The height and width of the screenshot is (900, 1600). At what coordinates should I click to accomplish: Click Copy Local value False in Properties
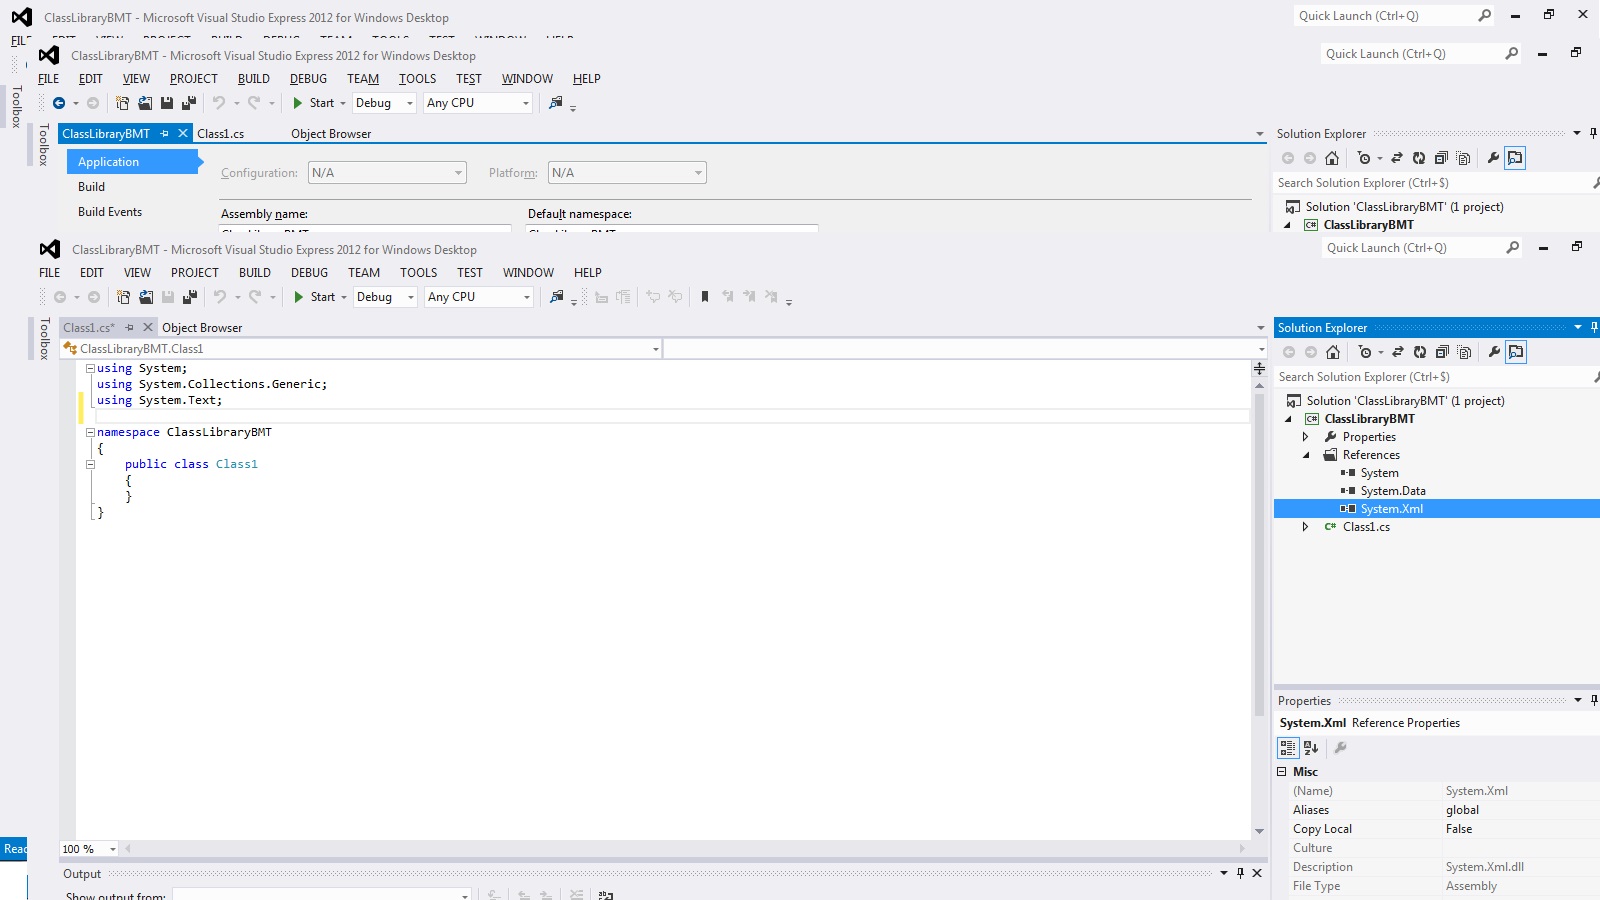tap(1459, 829)
